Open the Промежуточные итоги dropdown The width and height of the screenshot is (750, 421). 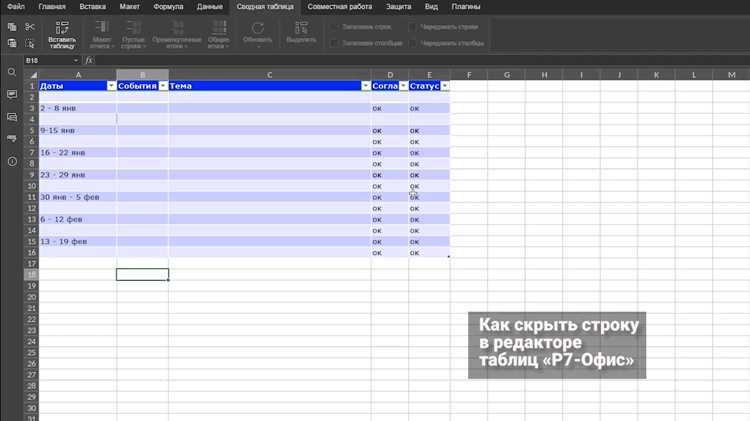(x=177, y=35)
